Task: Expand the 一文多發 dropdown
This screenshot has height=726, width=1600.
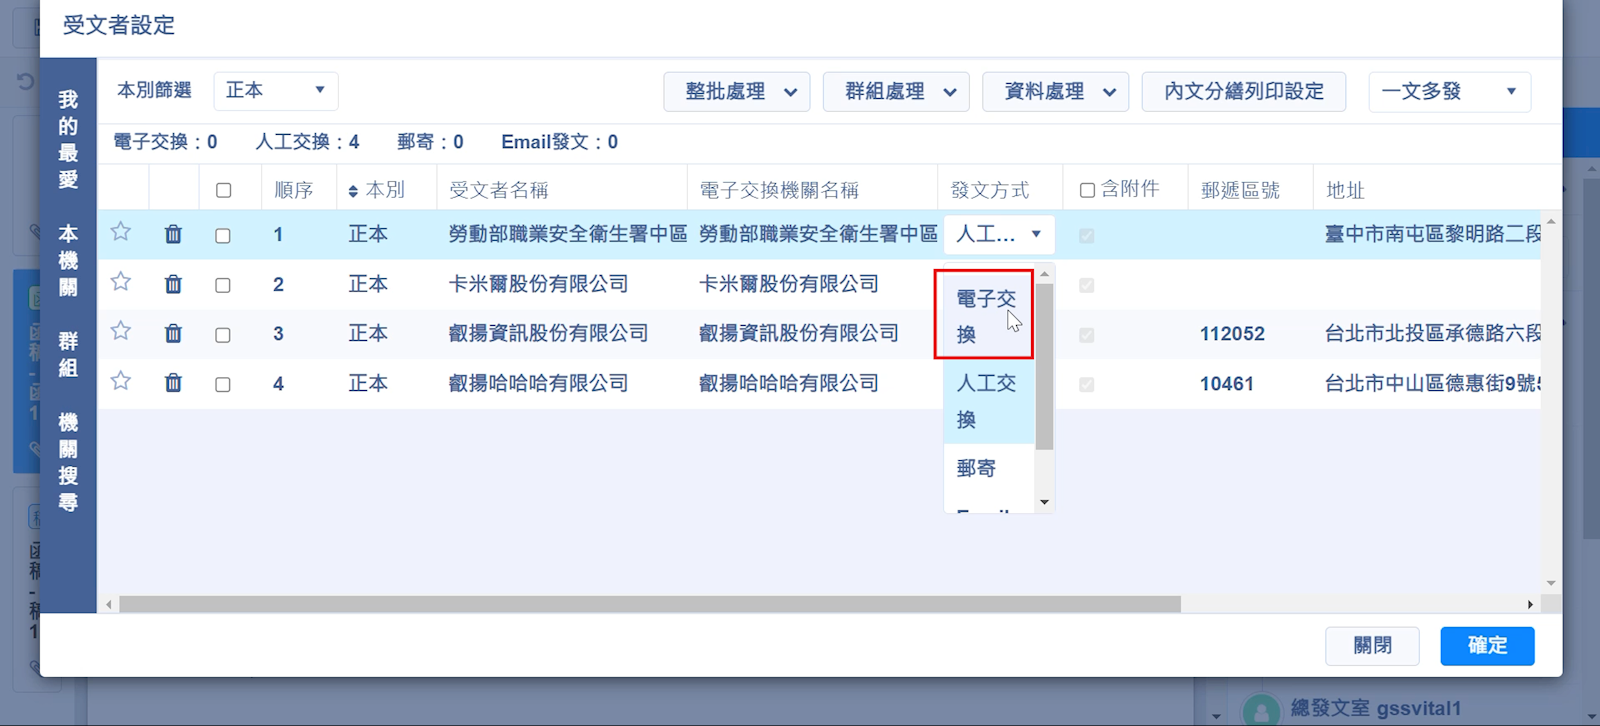Action: (1449, 91)
